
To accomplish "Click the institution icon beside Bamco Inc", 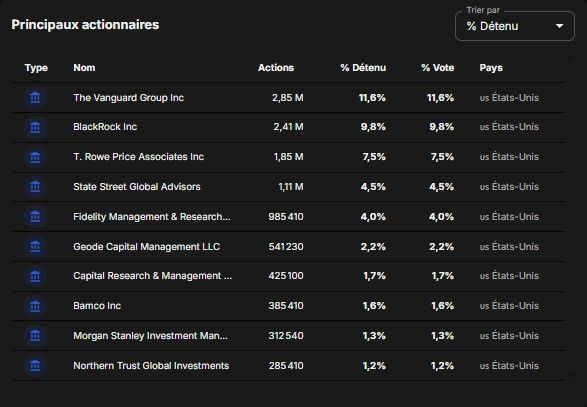I will (35, 306).
